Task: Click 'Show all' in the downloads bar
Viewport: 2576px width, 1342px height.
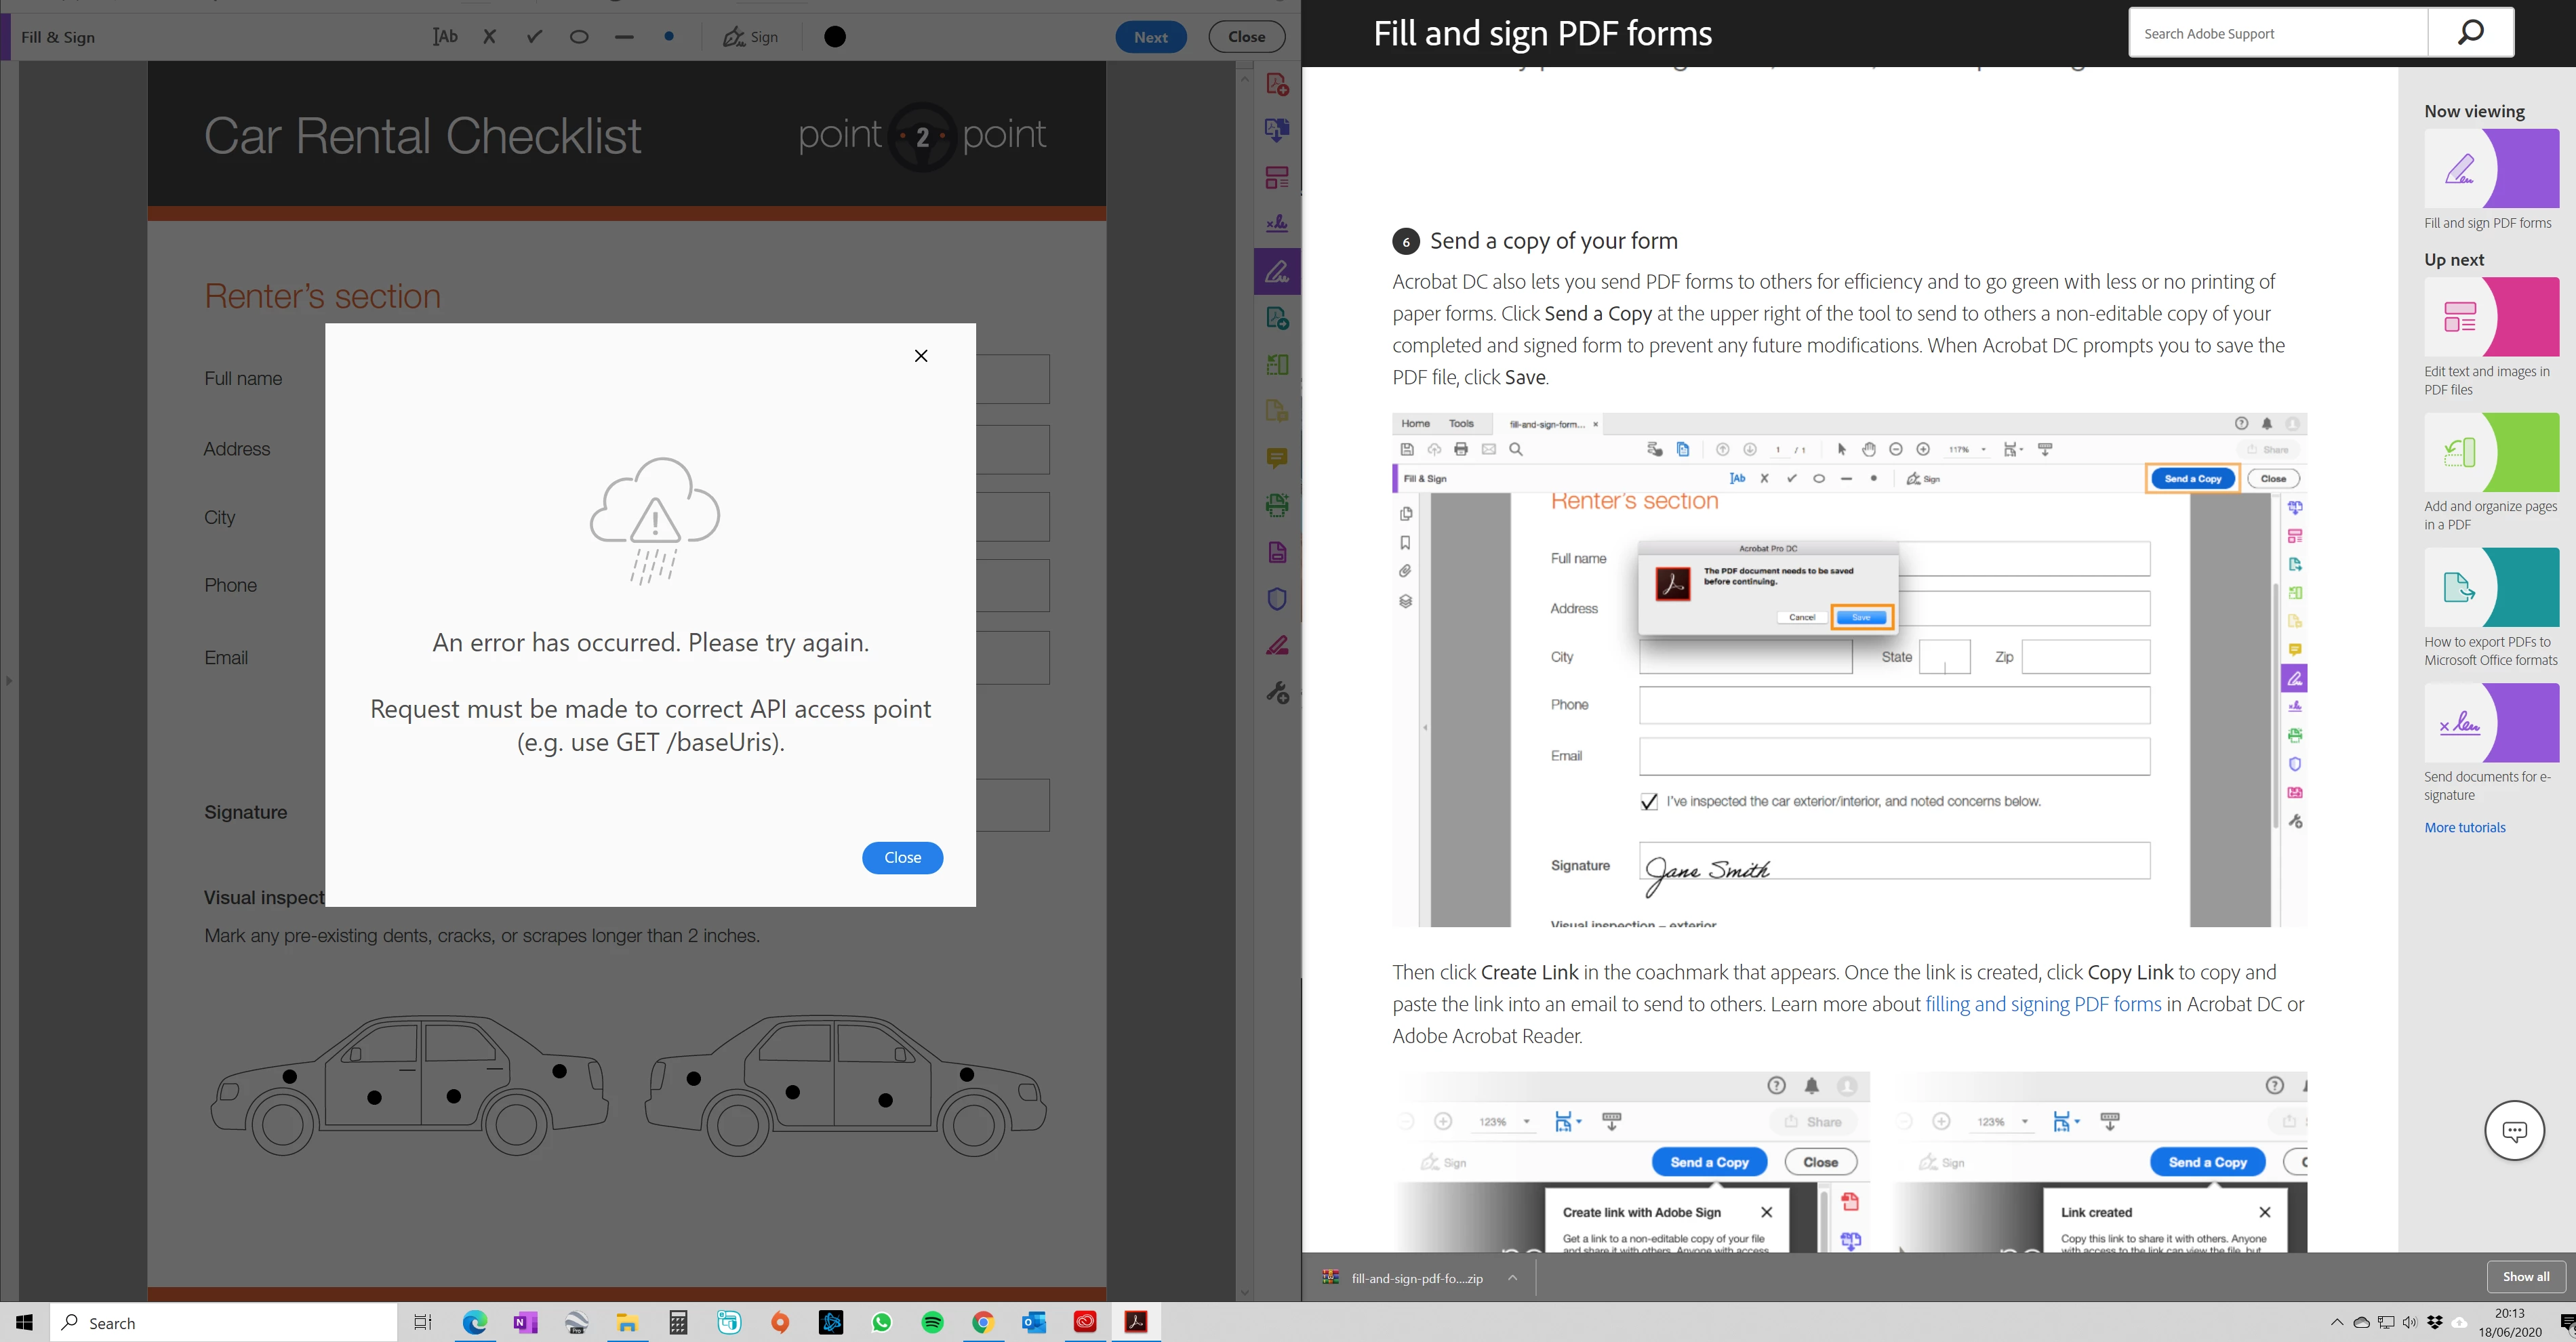Action: [2525, 1276]
